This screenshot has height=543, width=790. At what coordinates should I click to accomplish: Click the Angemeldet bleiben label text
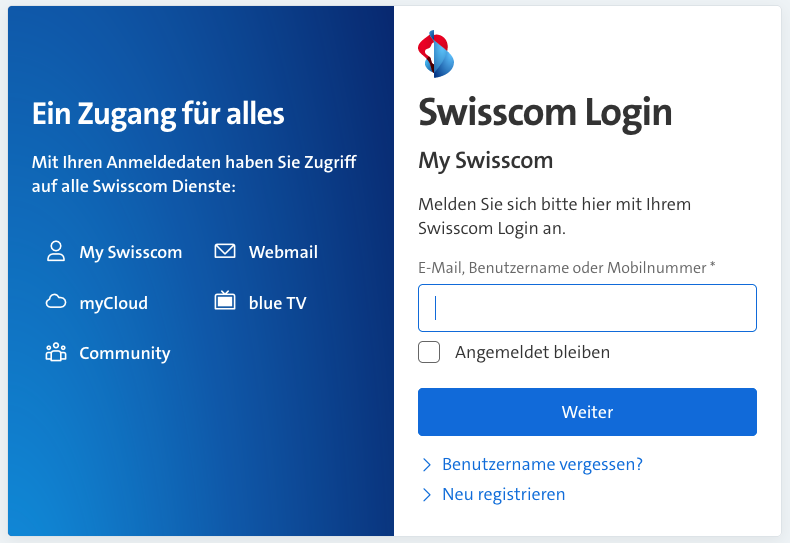pos(532,352)
